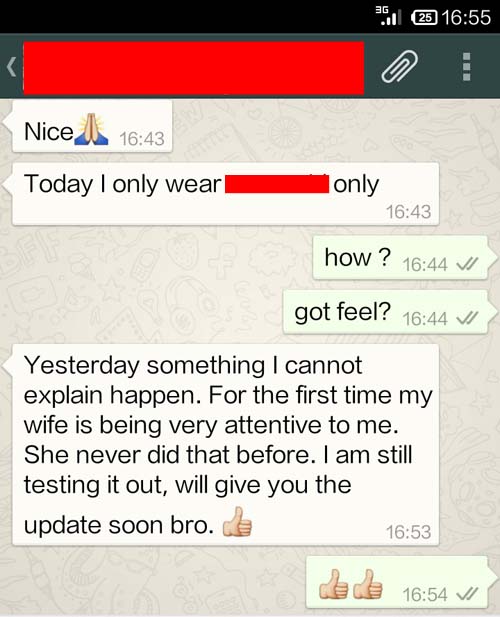Open the three-dot overflow menu

click(467, 67)
